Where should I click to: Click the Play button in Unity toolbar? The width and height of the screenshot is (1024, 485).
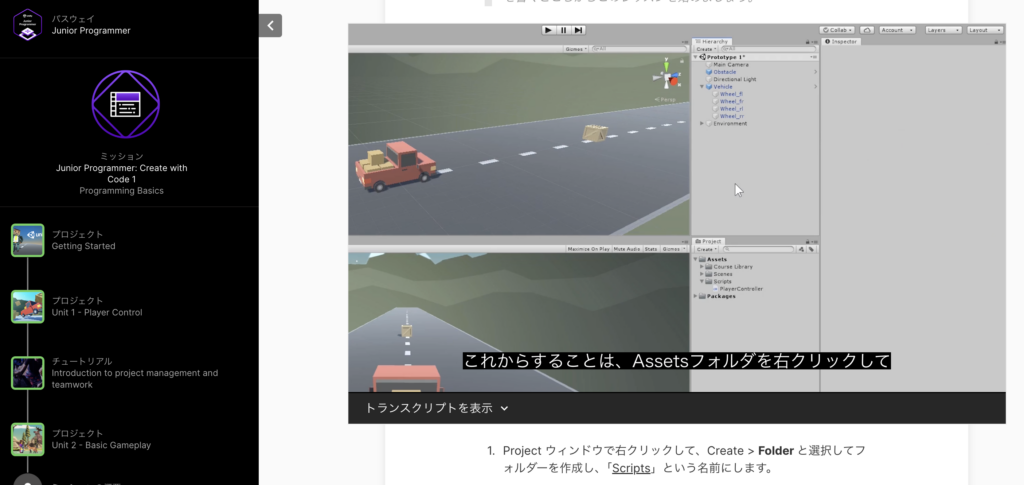click(548, 30)
